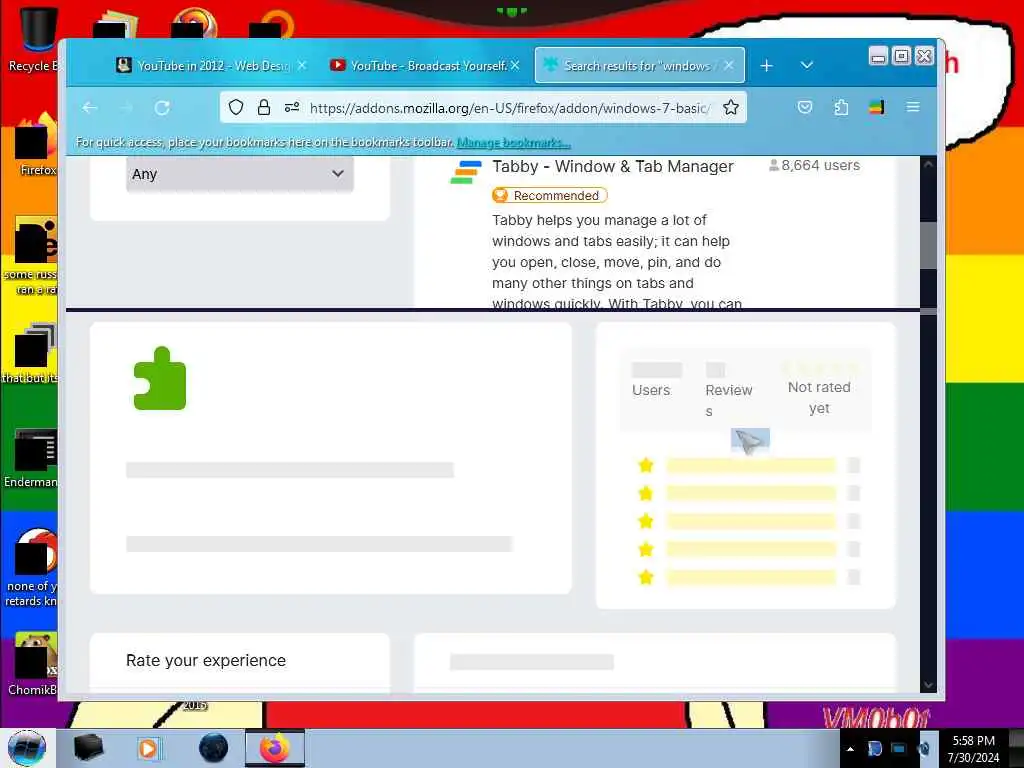Bookmark this page with the star icon
1024x768 pixels.
(x=731, y=108)
